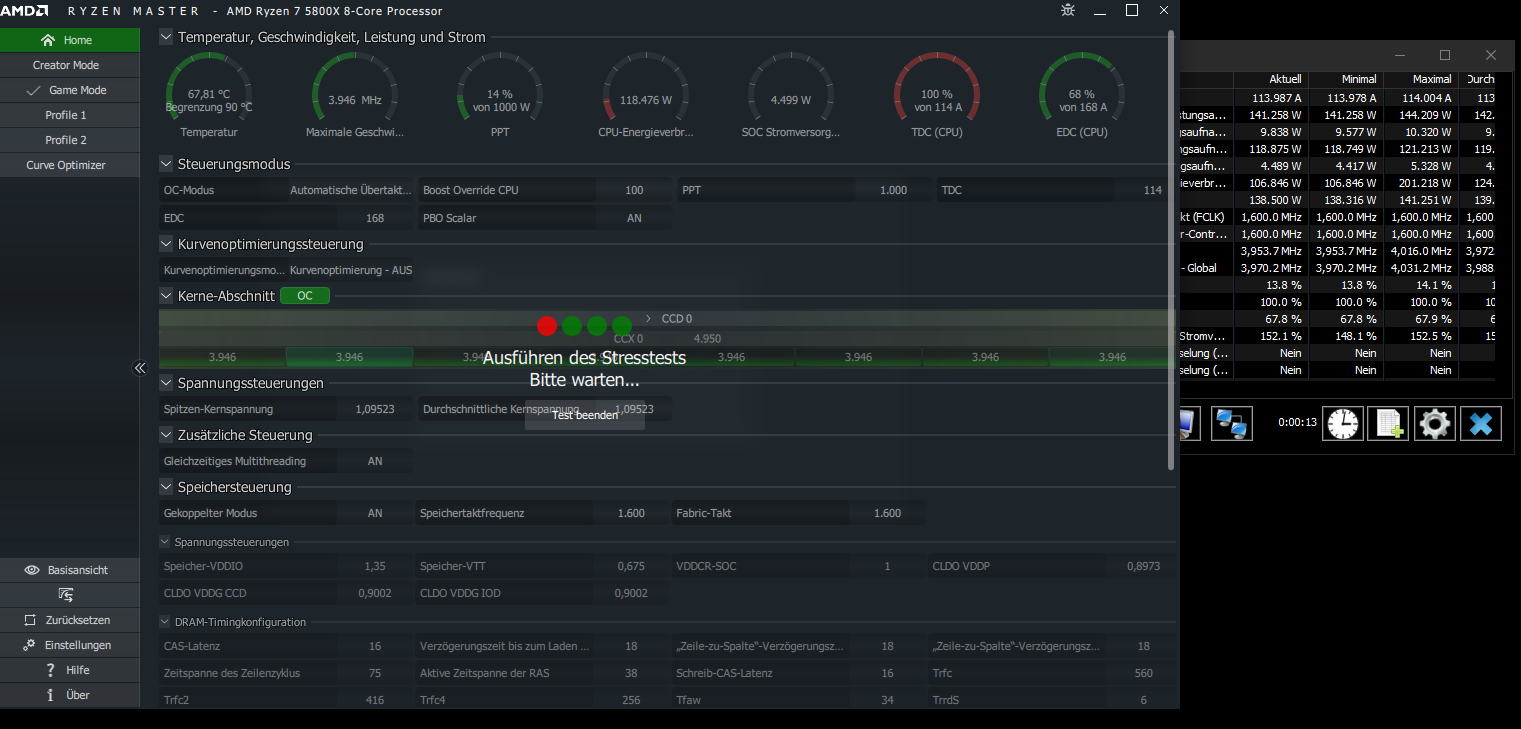The height and width of the screenshot is (729, 1521).
Task: Click the blue X icon in sensor toolbar
Action: tap(1481, 423)
